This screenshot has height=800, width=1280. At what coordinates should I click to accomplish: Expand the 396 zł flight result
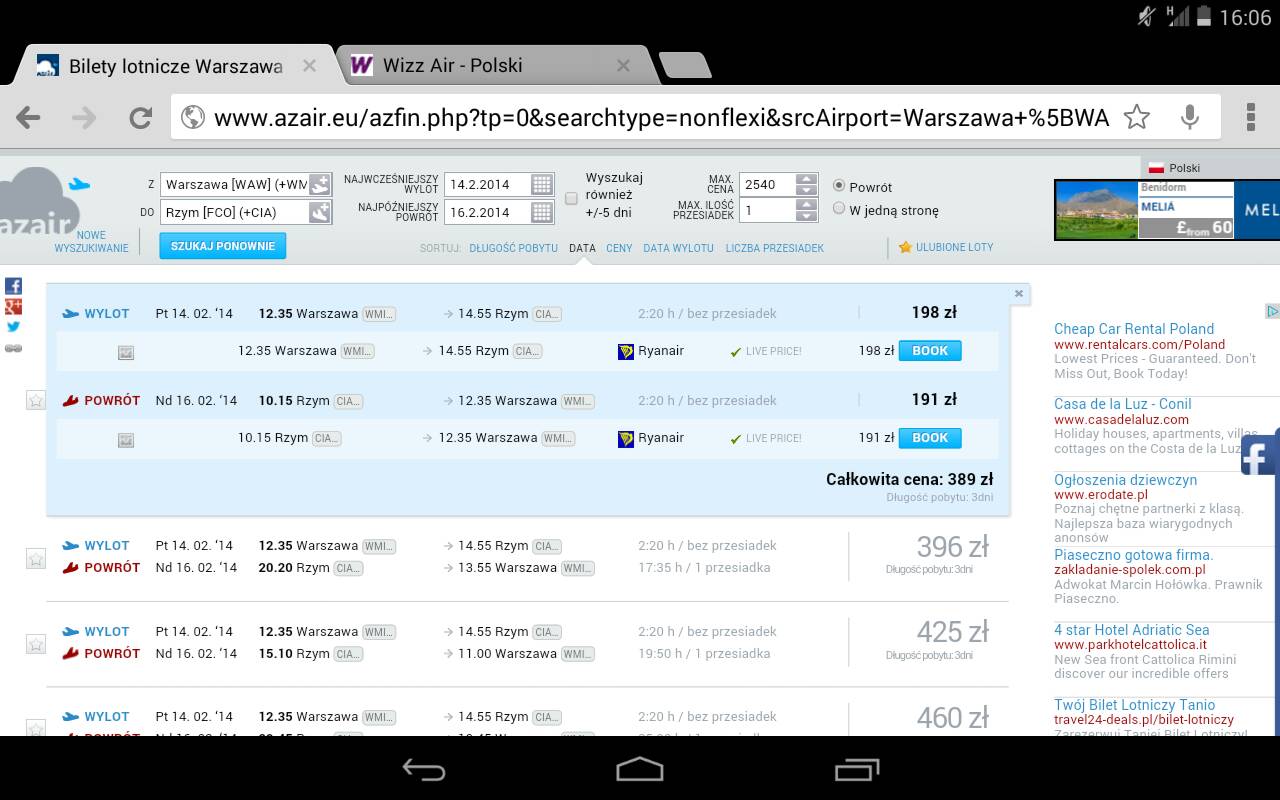pos(527,557)
